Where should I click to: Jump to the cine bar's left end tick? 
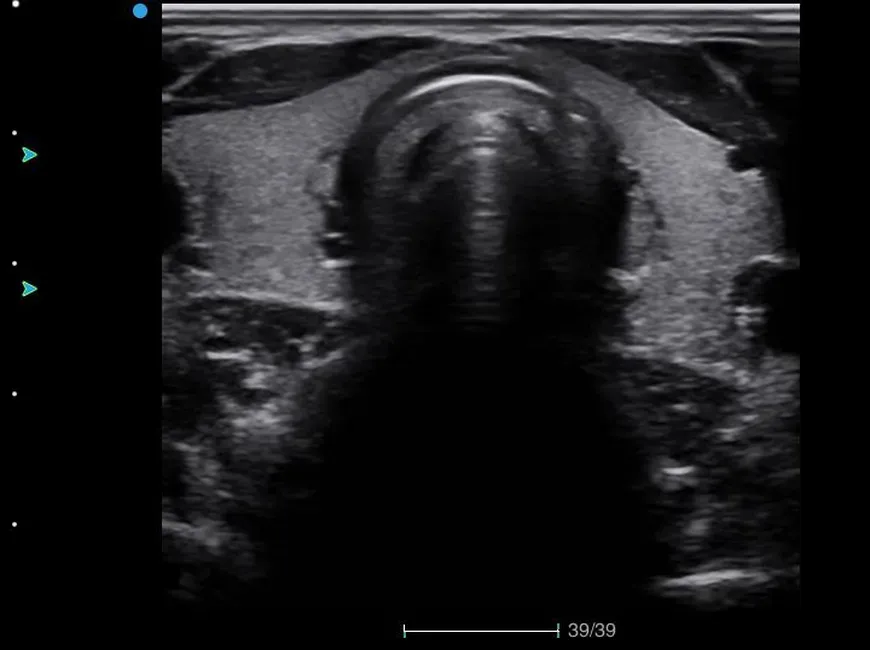pyautogui.click(x=404, y=630)
